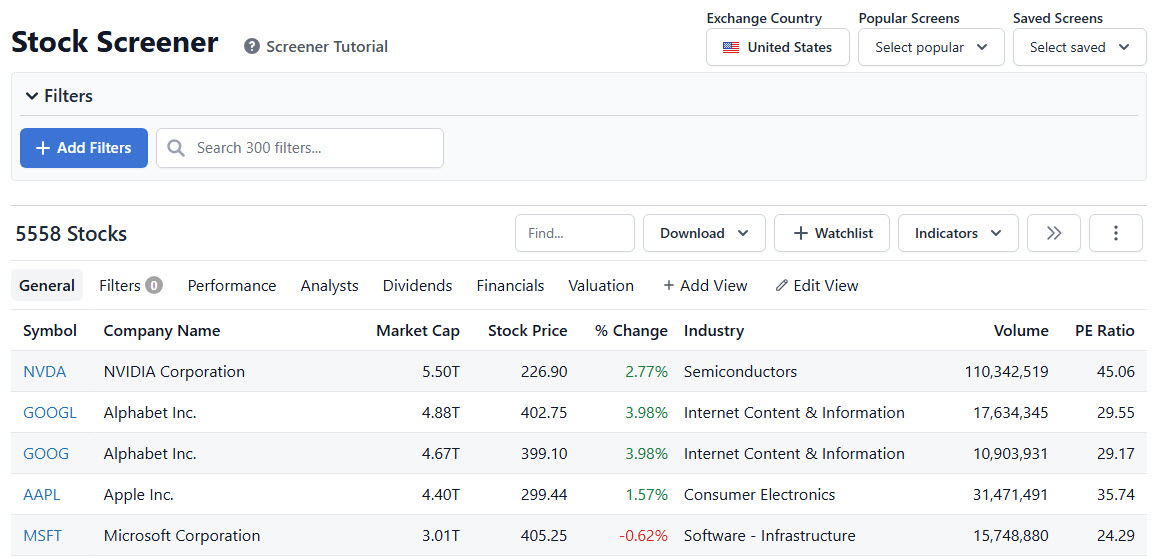
Task: Click the 110,342,519 volume value
Action: point(1007,371)
